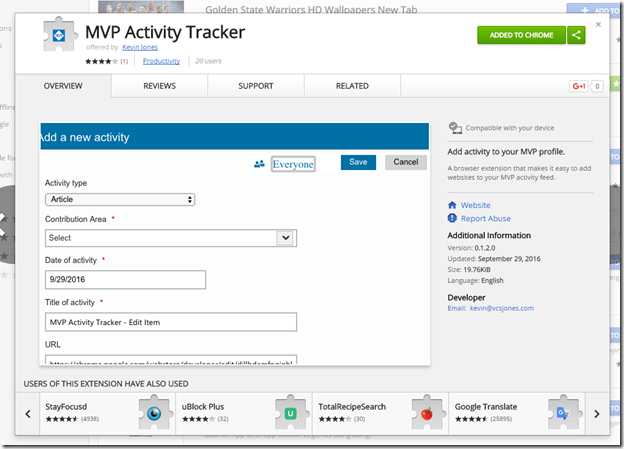Click the Add to Chrome button in the background page

(595, 8)
